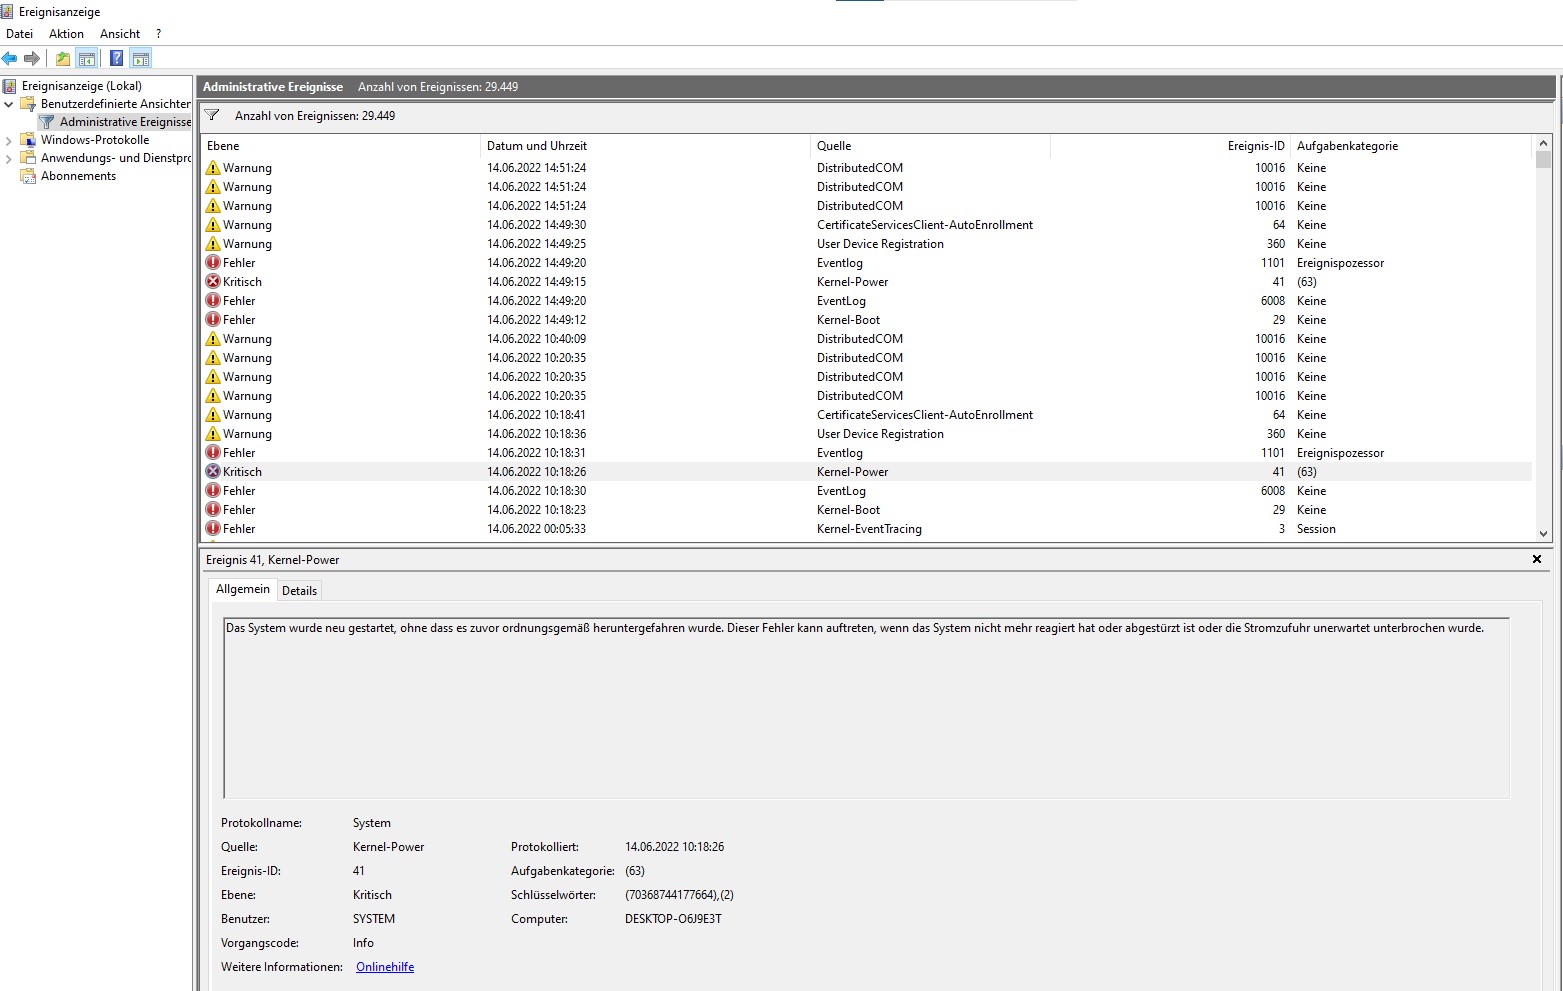This screenshot has width=1563, height=991.
Task: Click the event list scrollbar down arrow
Action: (x=1543, y=534)
